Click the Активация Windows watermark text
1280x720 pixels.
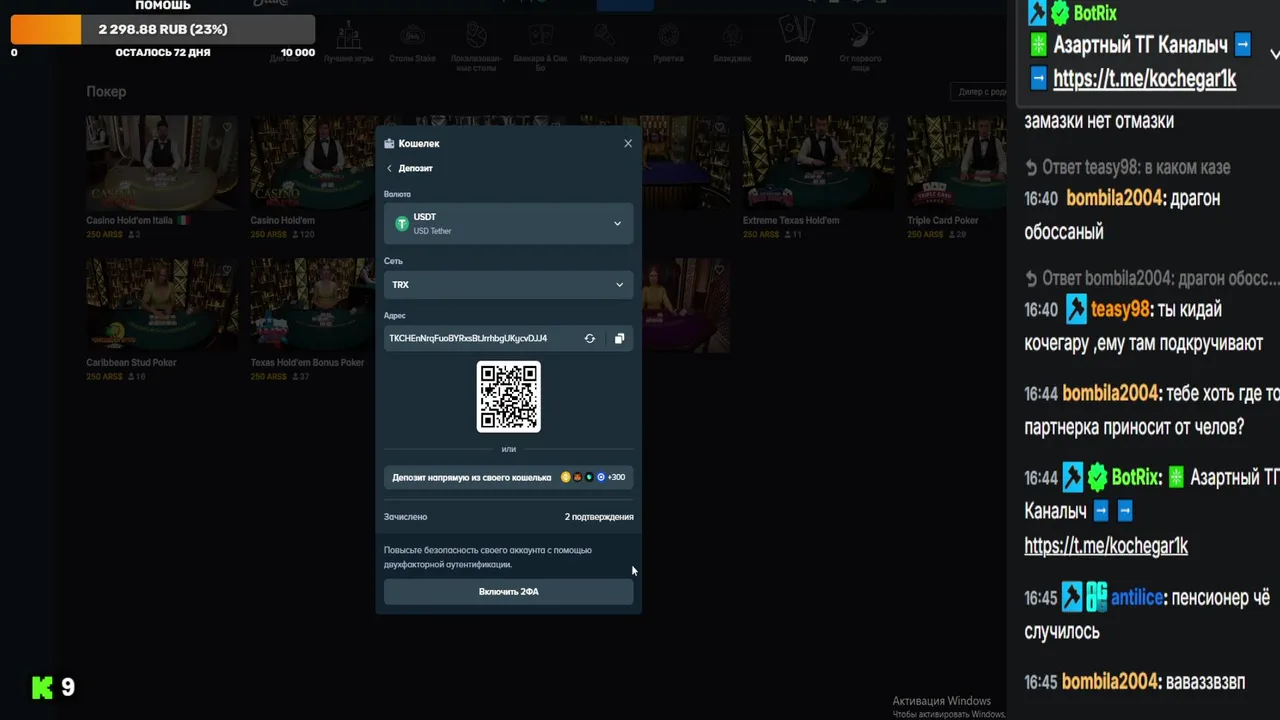[x=942, y=701]
